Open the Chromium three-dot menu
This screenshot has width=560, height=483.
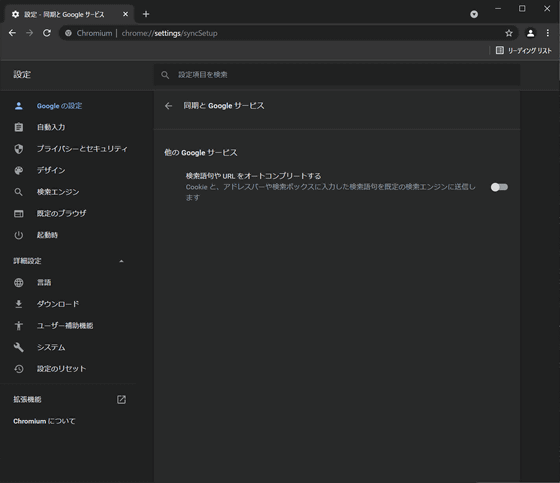click(x=548, y=33)
